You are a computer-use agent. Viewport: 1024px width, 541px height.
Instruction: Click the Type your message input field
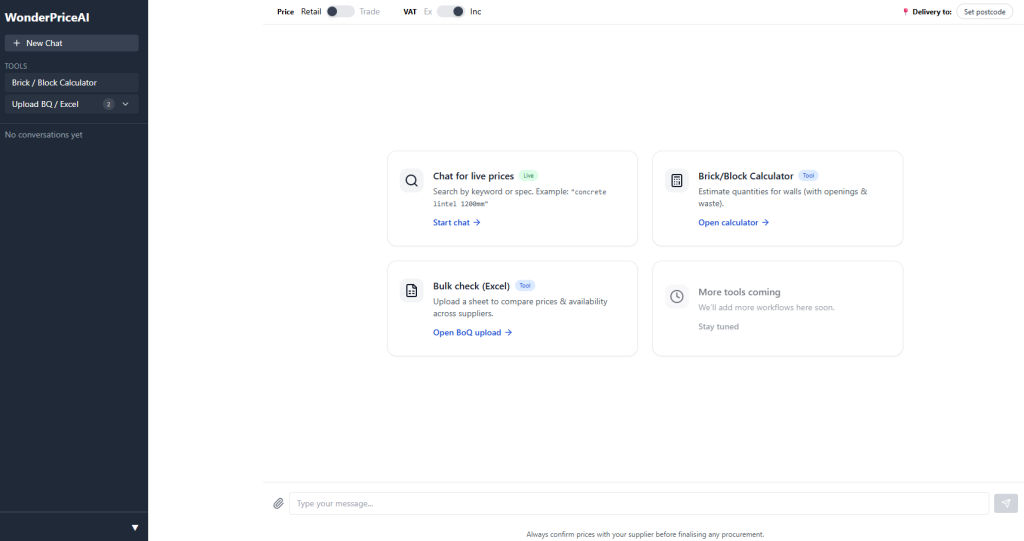pyautogui.click(x=638, y=504)
